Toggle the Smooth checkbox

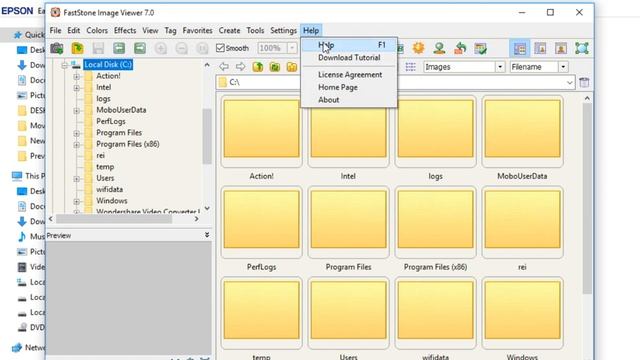pos(220,48)
